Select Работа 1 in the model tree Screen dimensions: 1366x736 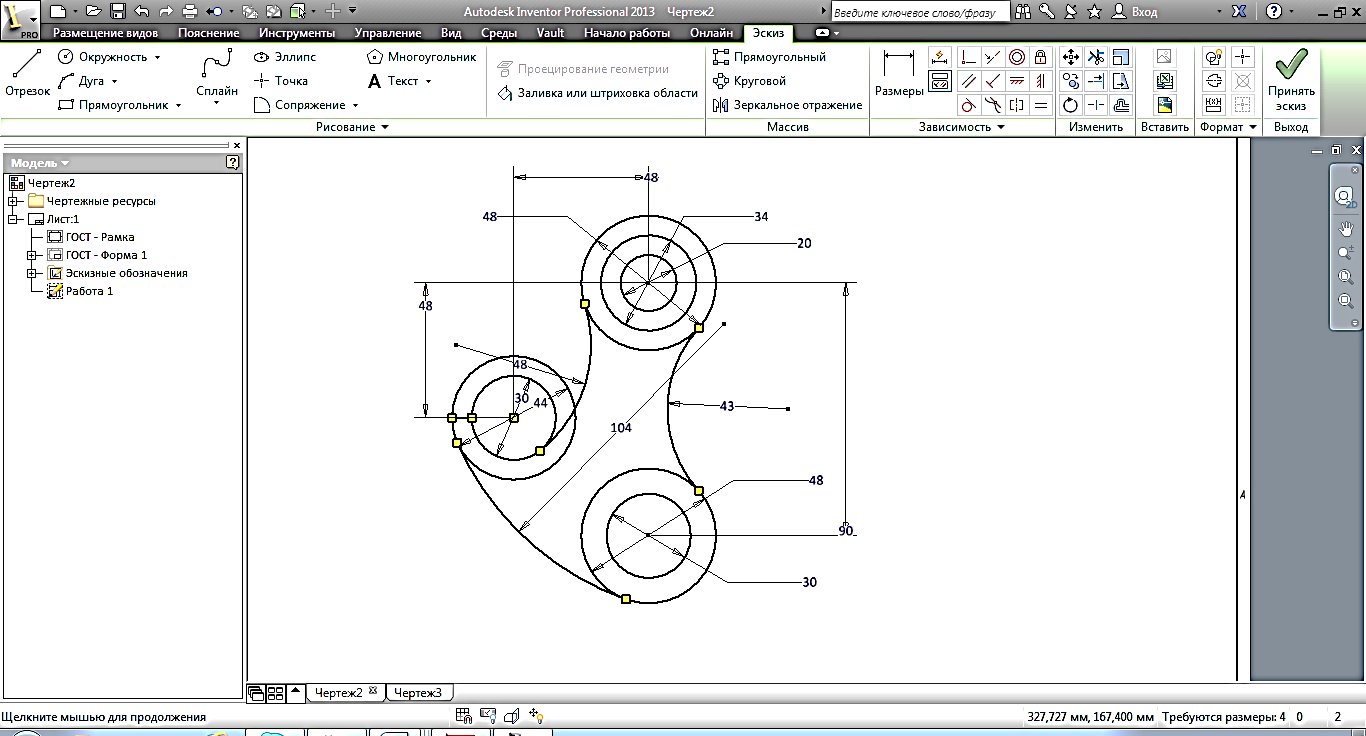tap(80, 291)
